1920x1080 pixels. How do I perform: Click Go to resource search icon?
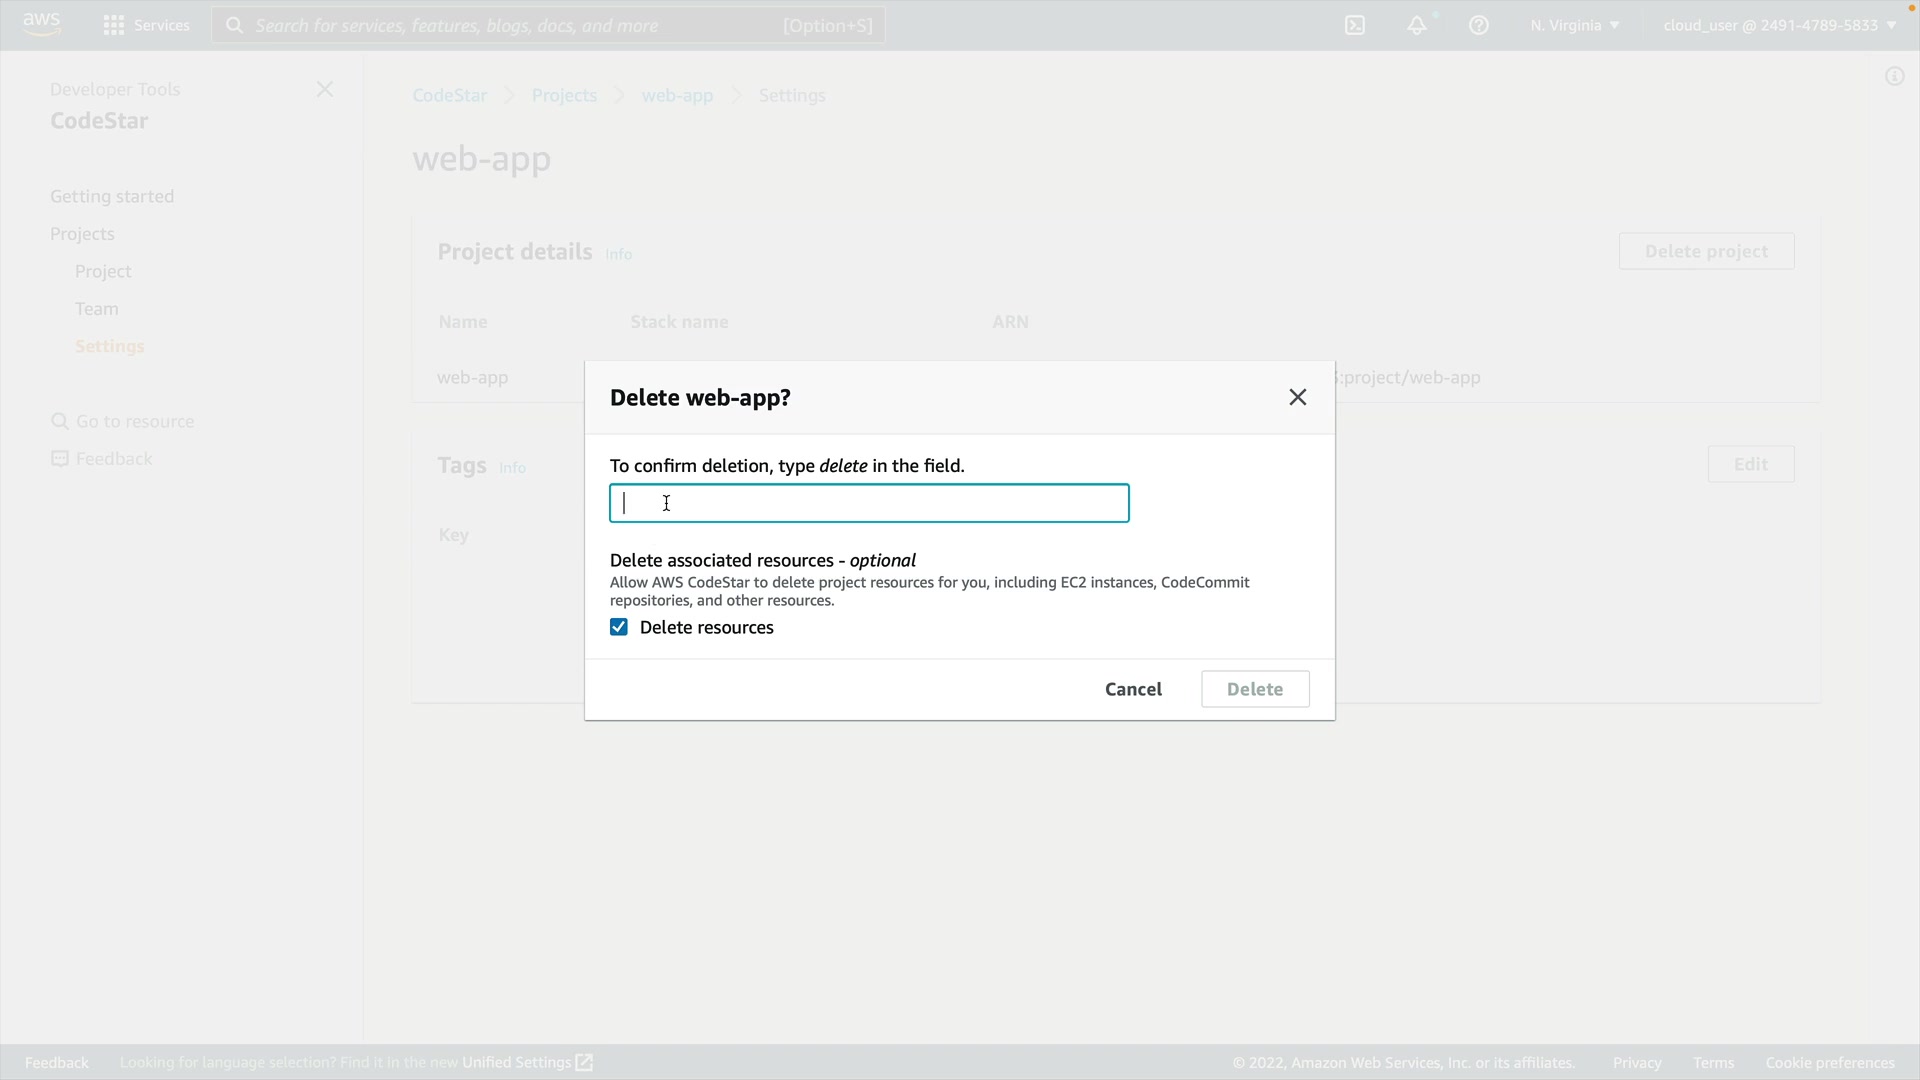click(60, 421)
